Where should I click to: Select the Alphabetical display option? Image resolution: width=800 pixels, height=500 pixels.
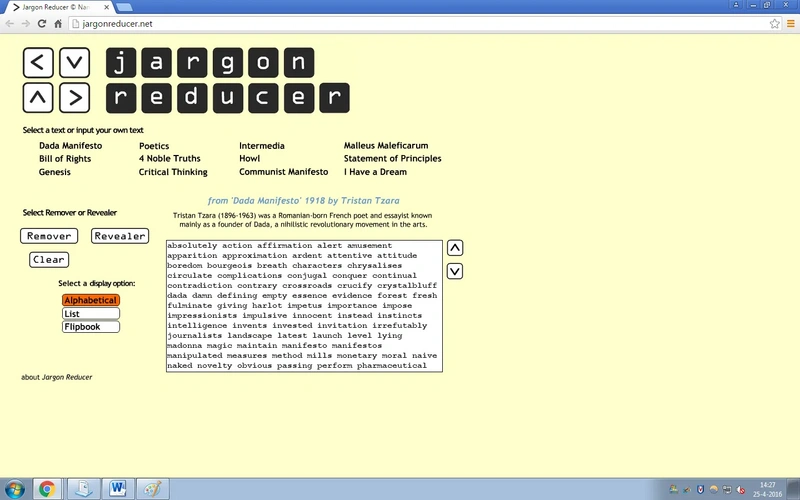91,300
